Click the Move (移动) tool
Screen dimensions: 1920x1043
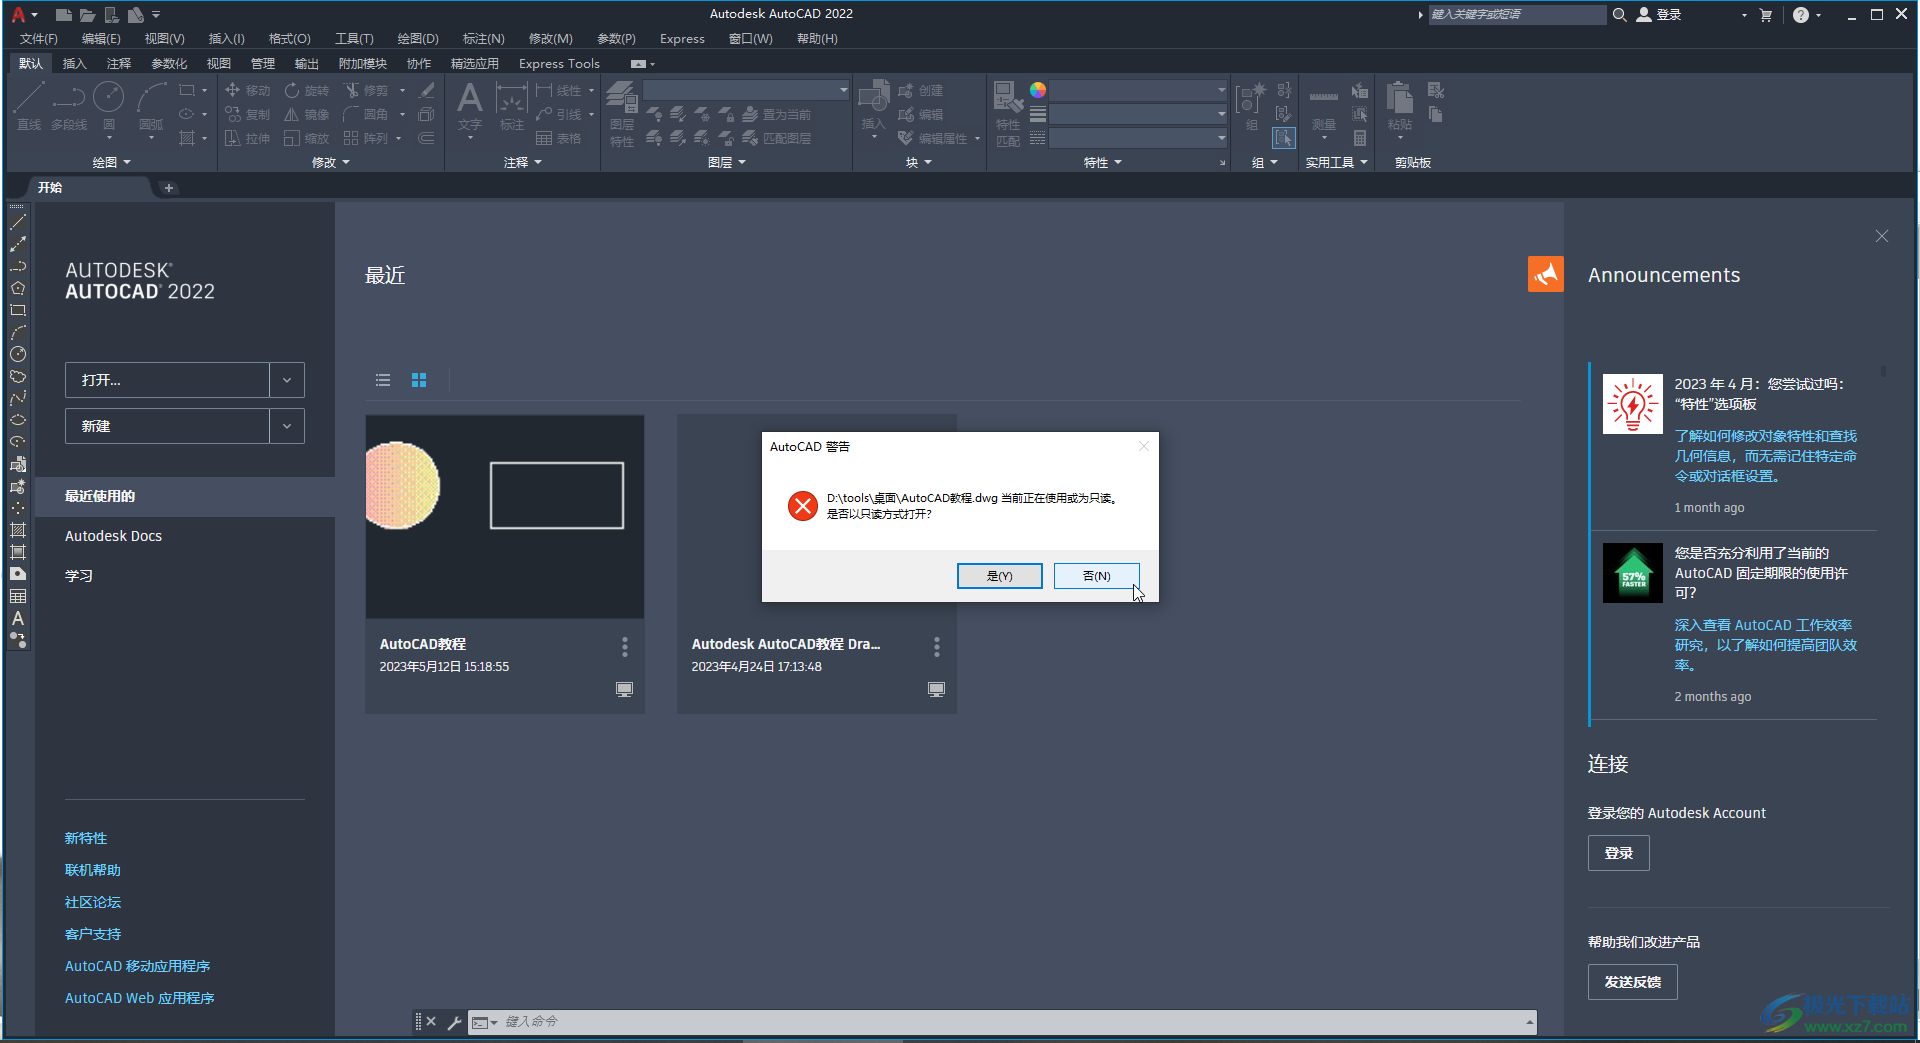point(247,90)
